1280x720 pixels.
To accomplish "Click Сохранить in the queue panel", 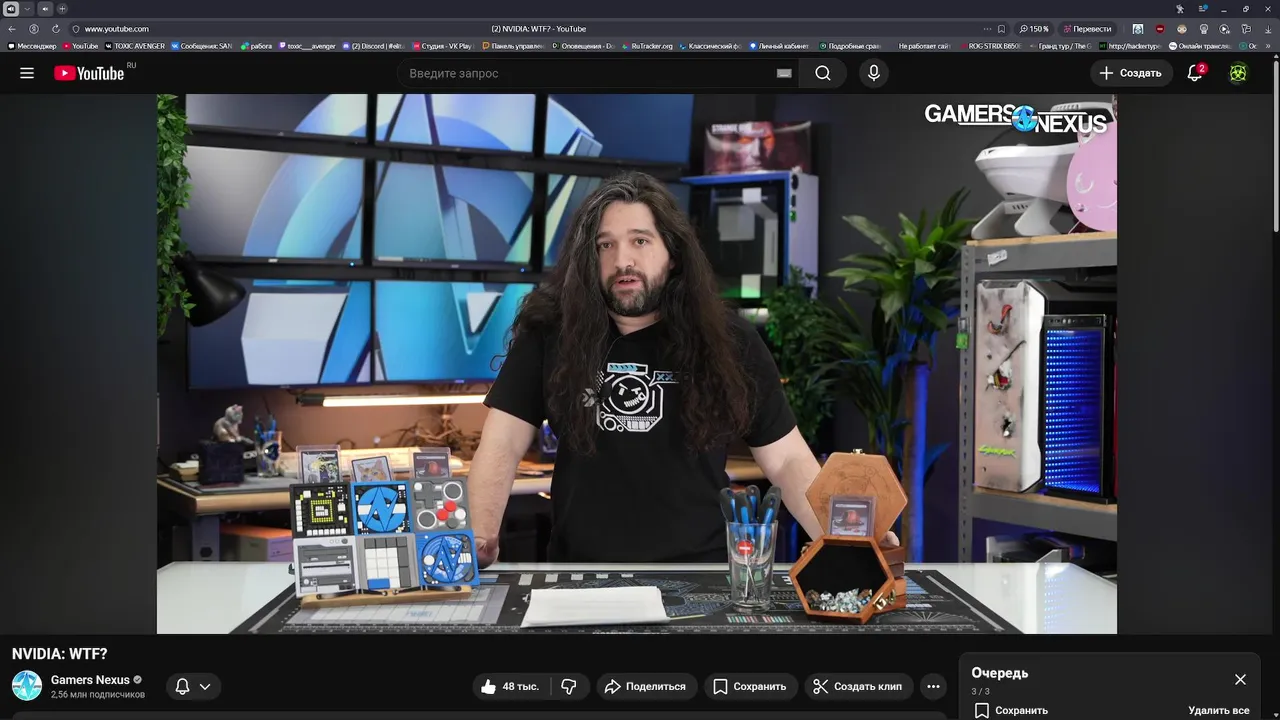I will coord(1011,710).
